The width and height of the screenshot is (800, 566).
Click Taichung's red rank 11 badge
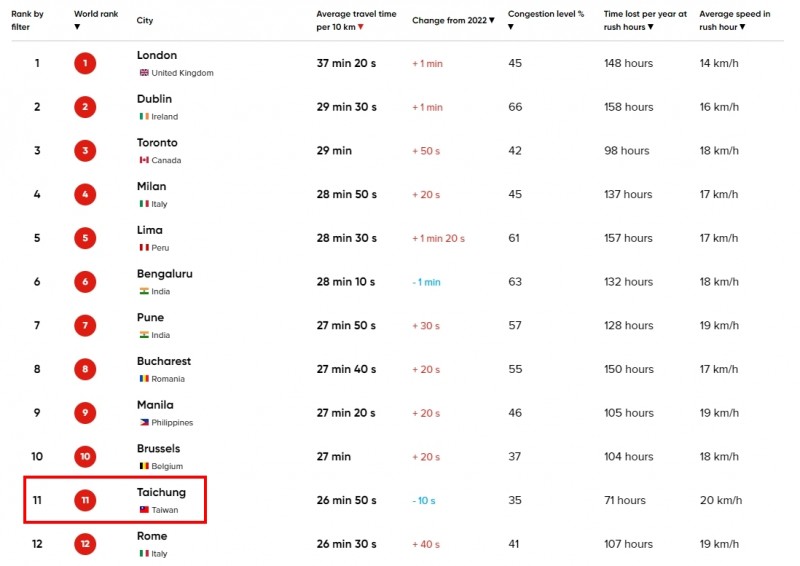(85, 500)
